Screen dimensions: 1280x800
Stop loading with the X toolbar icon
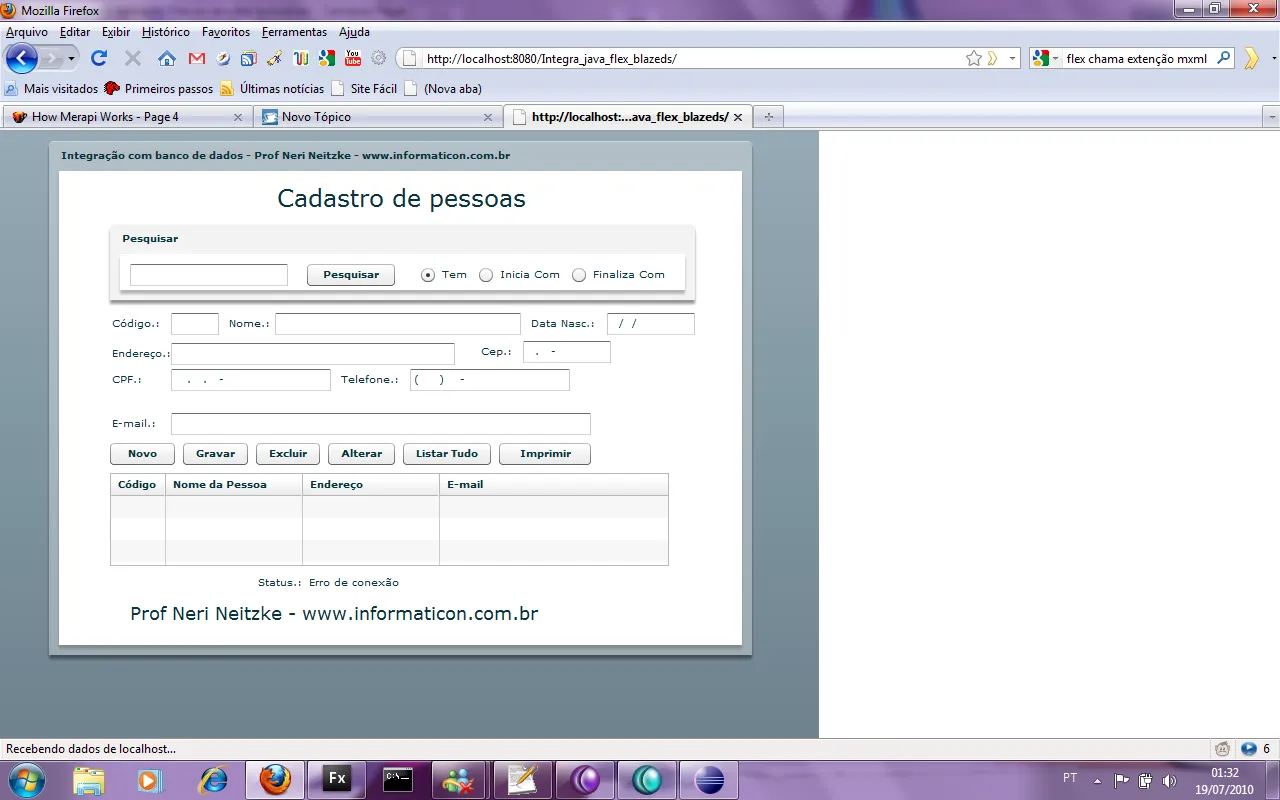[x=132, y=58]
